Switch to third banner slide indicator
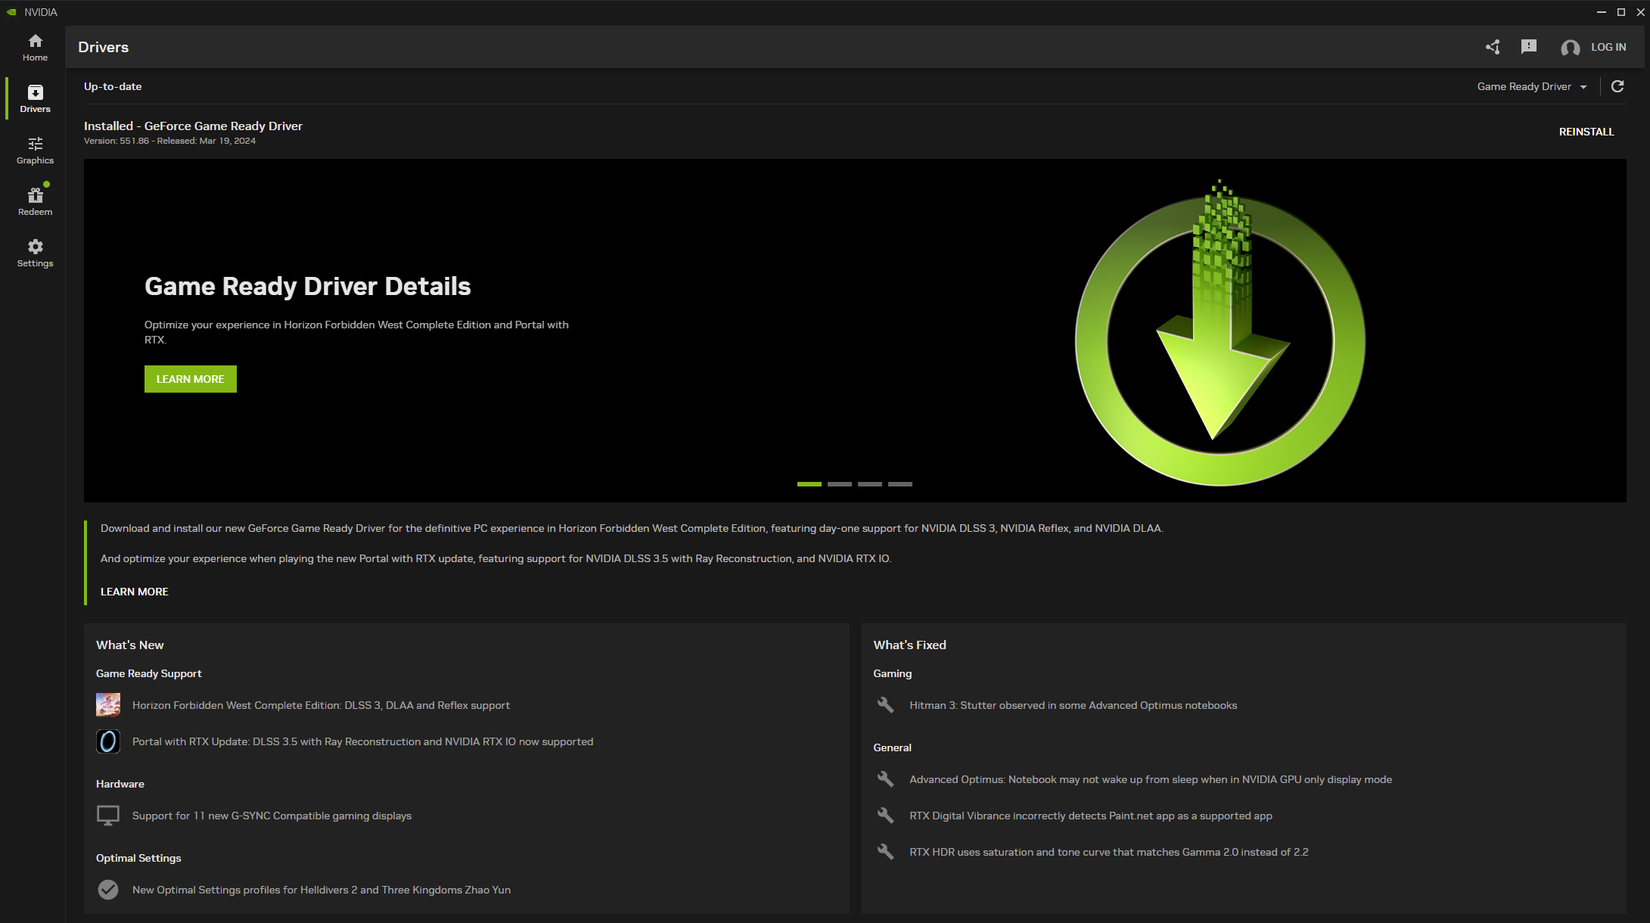The width and height of the screenshot is (1650, 923). tap(870, 484)
